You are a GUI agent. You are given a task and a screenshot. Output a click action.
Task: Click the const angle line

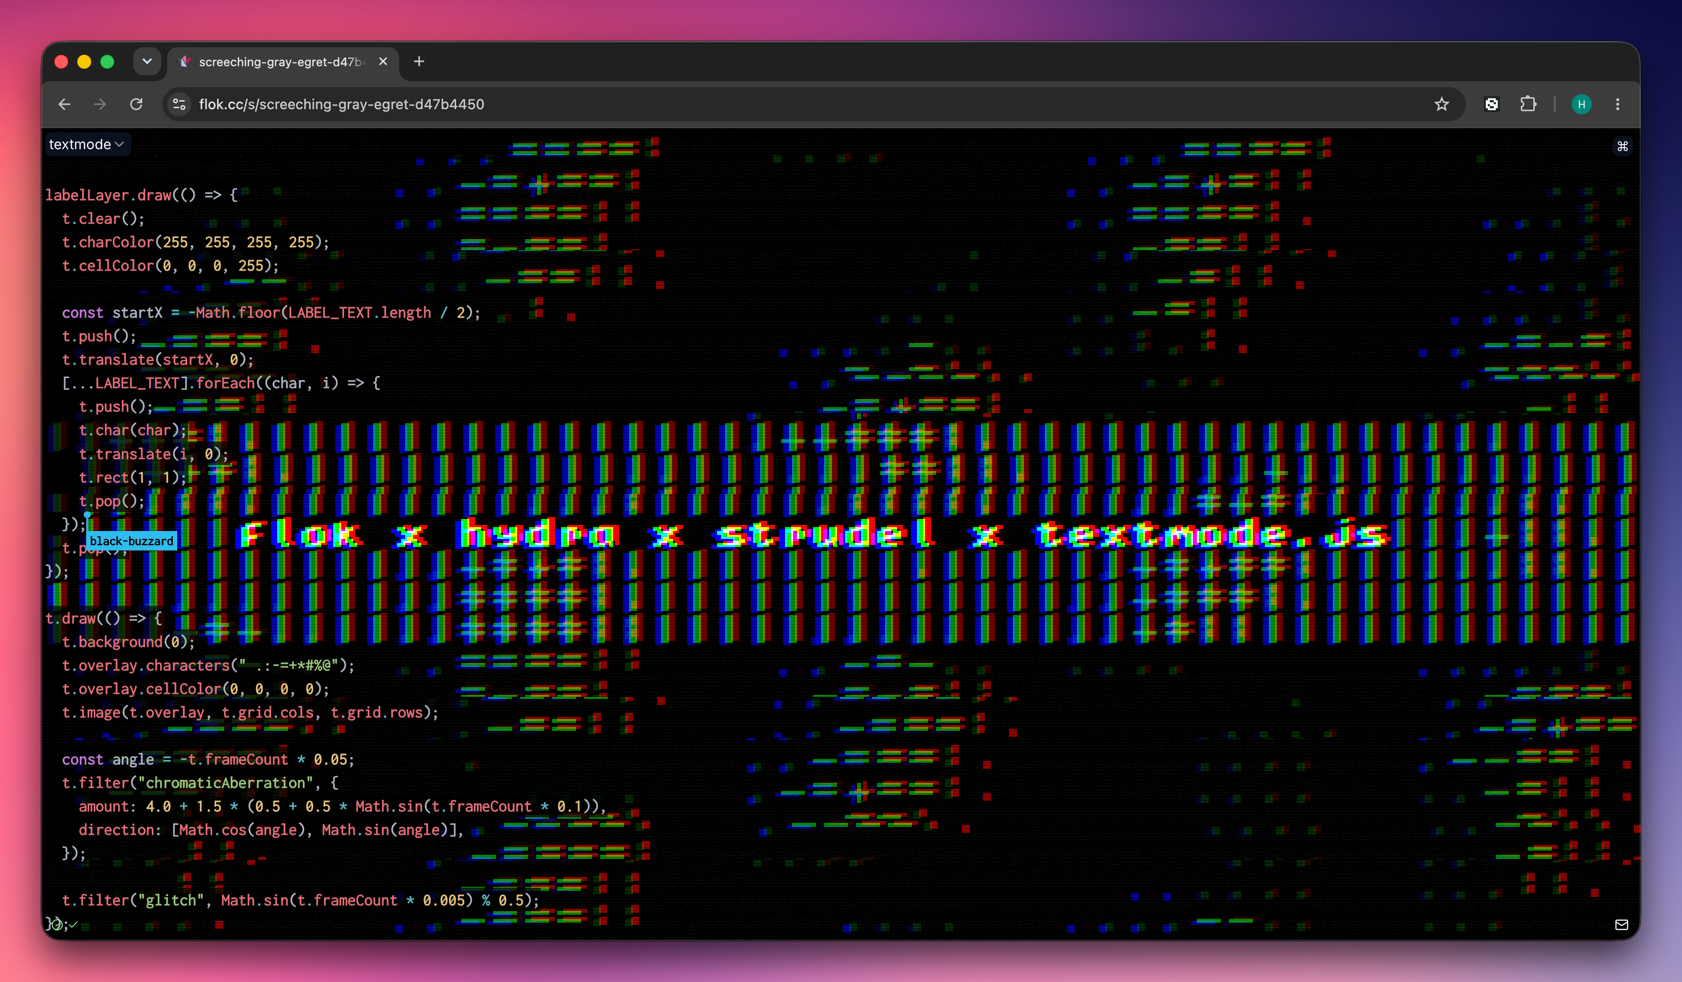click(x=208, y=760)
